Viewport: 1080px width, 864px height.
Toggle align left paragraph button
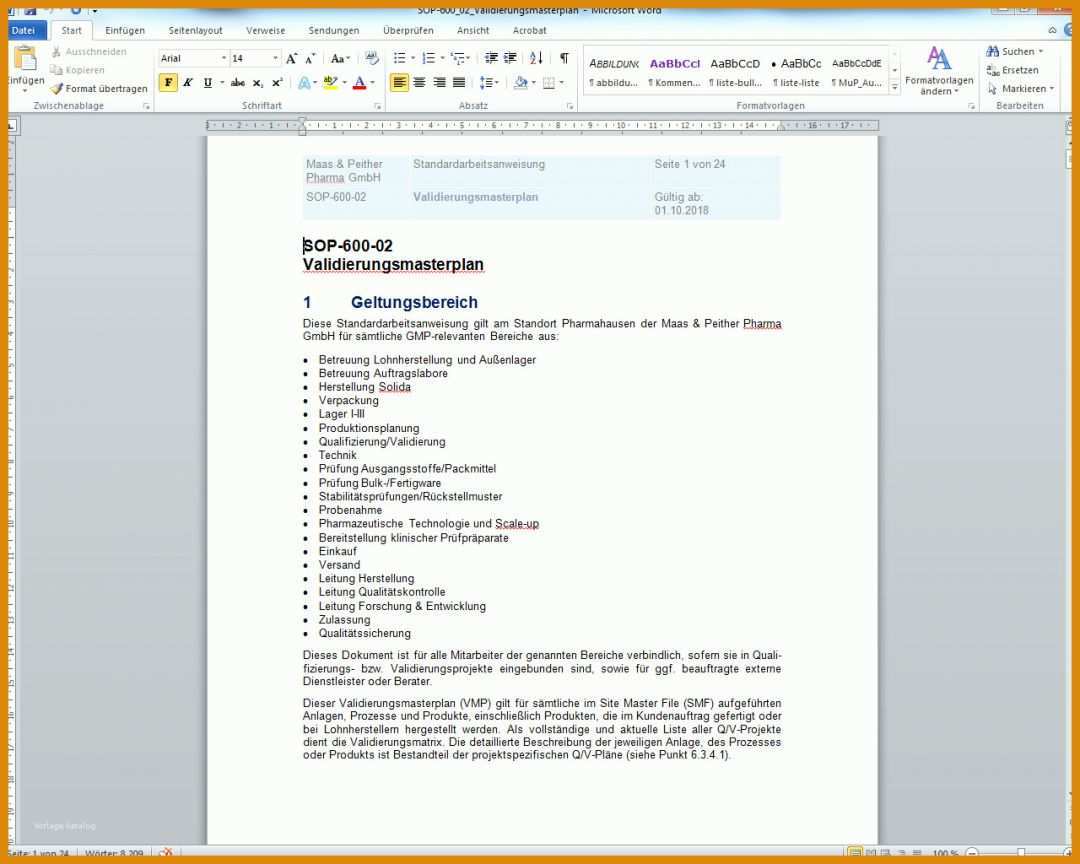coord(399,83)
